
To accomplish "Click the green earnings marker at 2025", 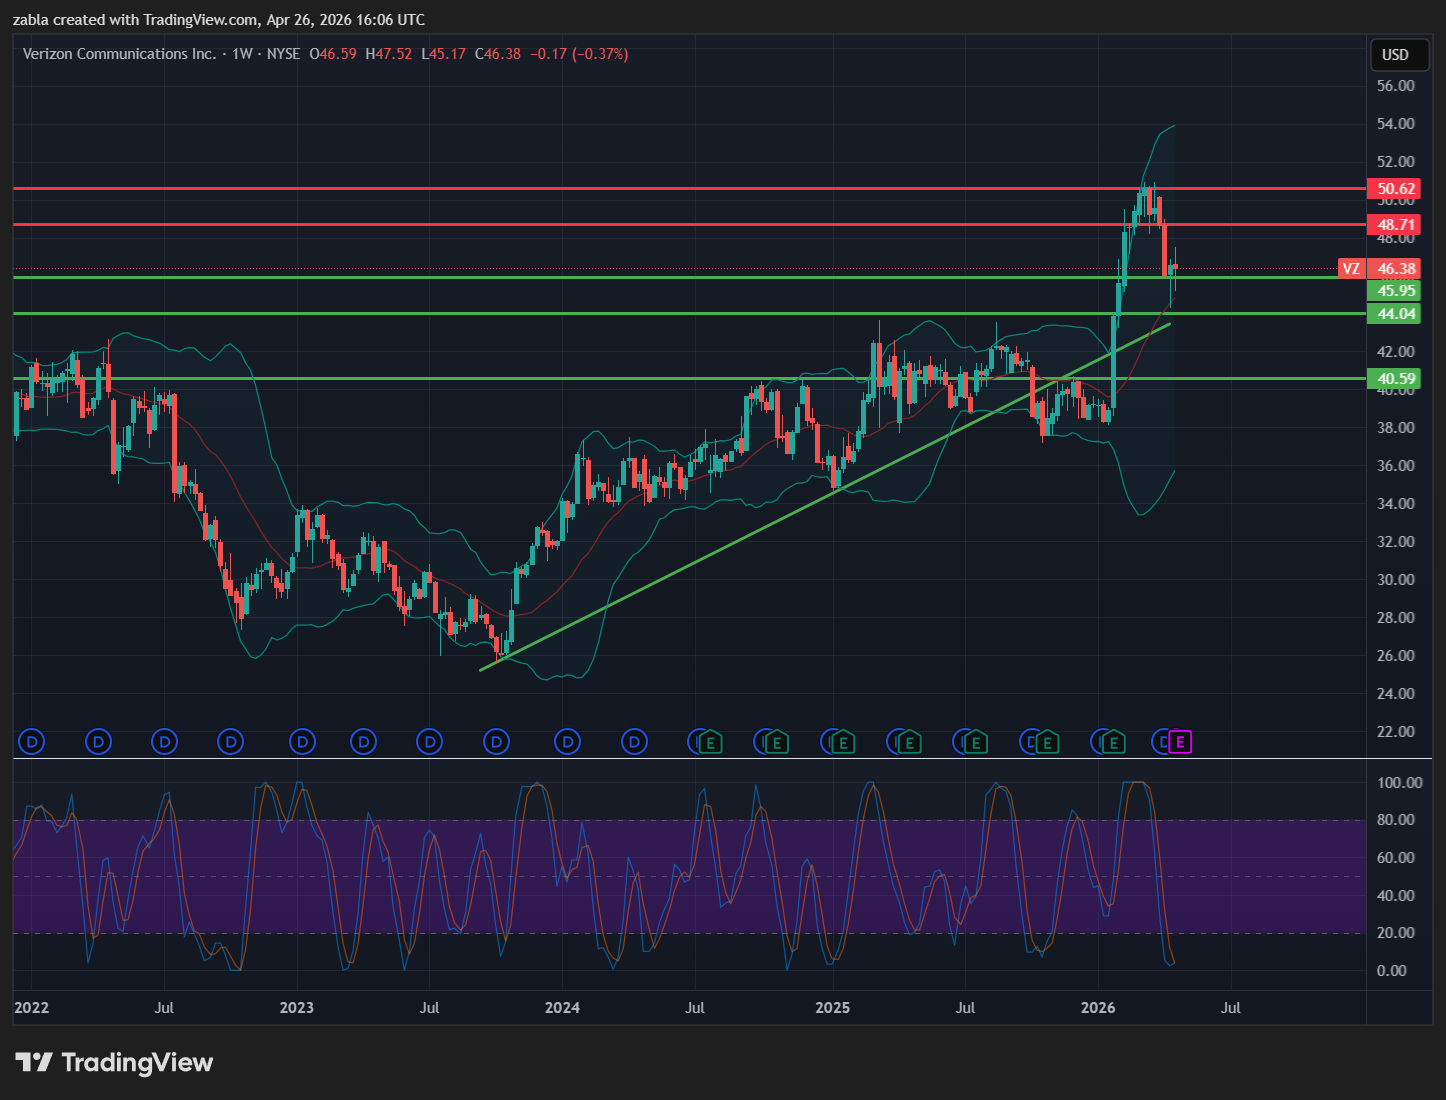I will pos(843,742).
